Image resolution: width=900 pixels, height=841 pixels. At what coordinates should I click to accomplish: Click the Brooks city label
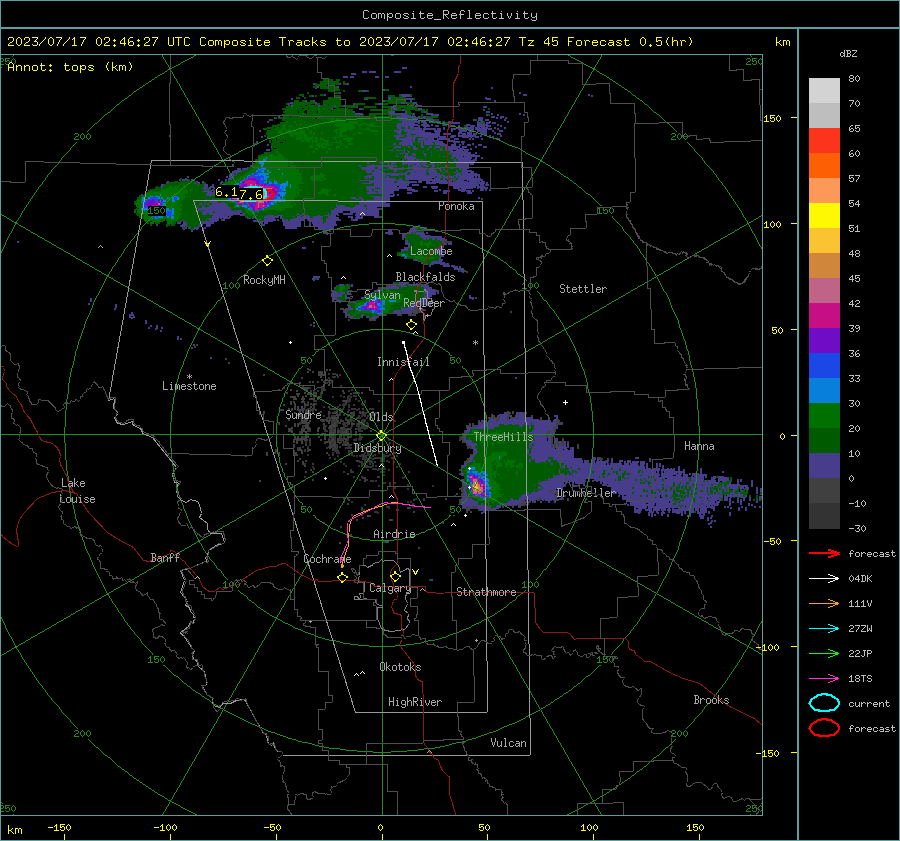pos(711,700)
